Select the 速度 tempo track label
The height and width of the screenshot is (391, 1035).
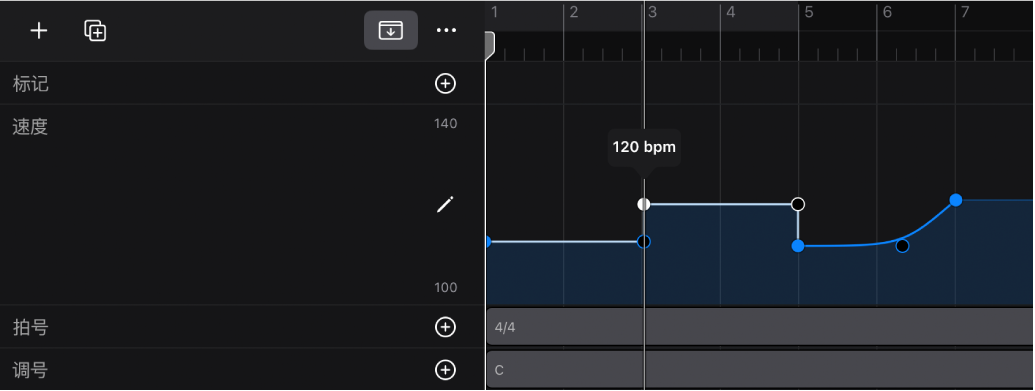point(30,127)
